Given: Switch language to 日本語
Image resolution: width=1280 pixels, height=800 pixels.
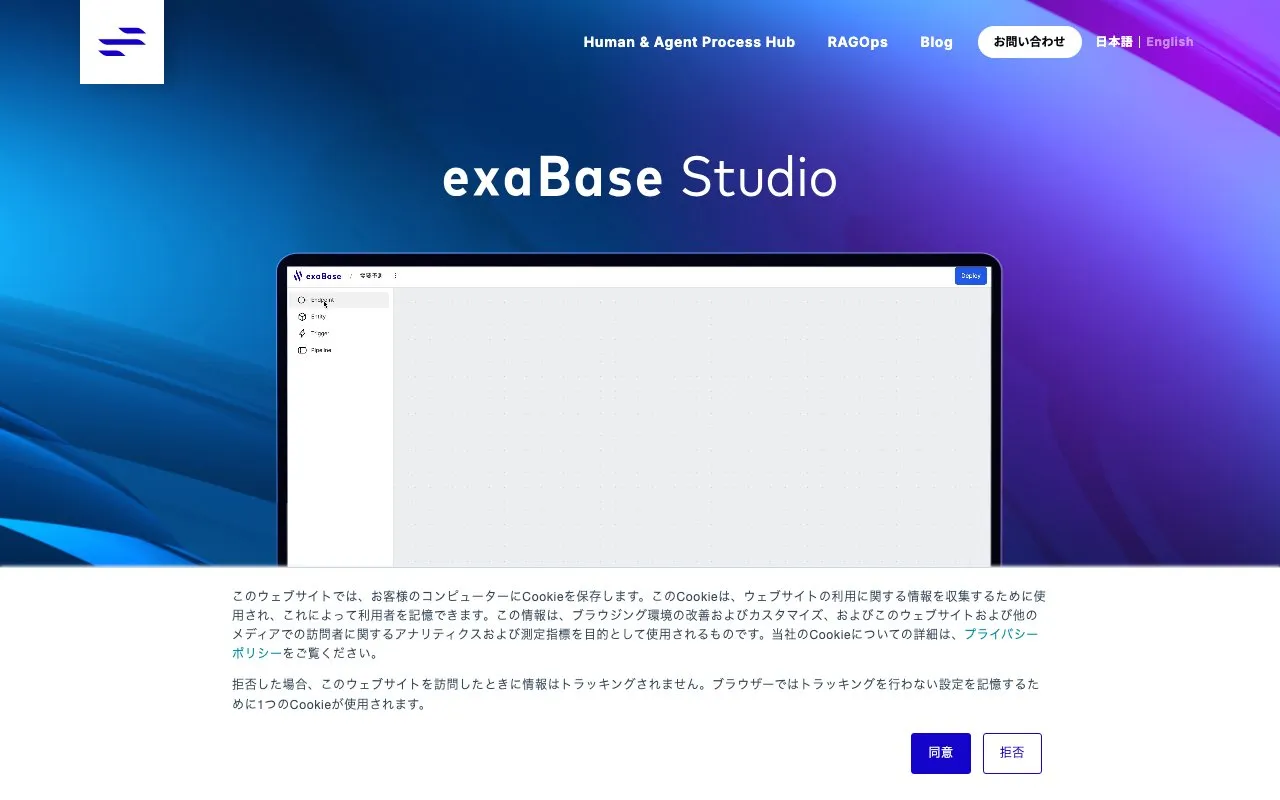Looking at the screenshot, I should 1114,42.
